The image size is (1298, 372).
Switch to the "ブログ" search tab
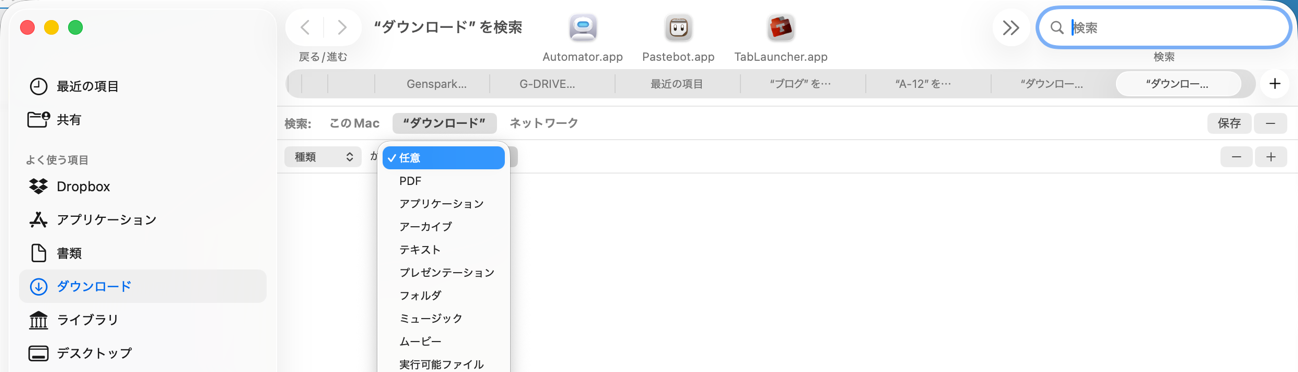click(x=801, y=84)
